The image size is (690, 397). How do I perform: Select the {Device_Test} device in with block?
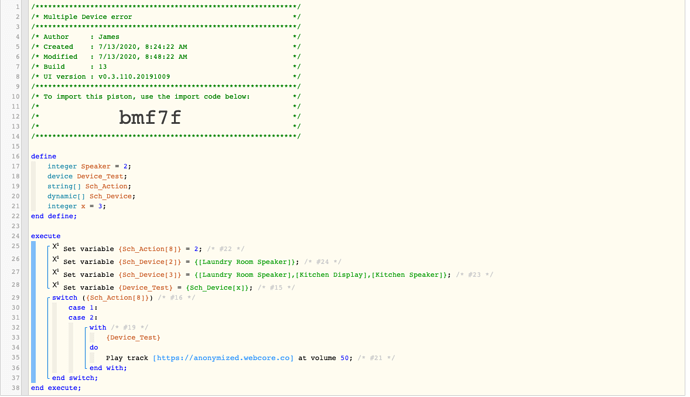(133, 338)
